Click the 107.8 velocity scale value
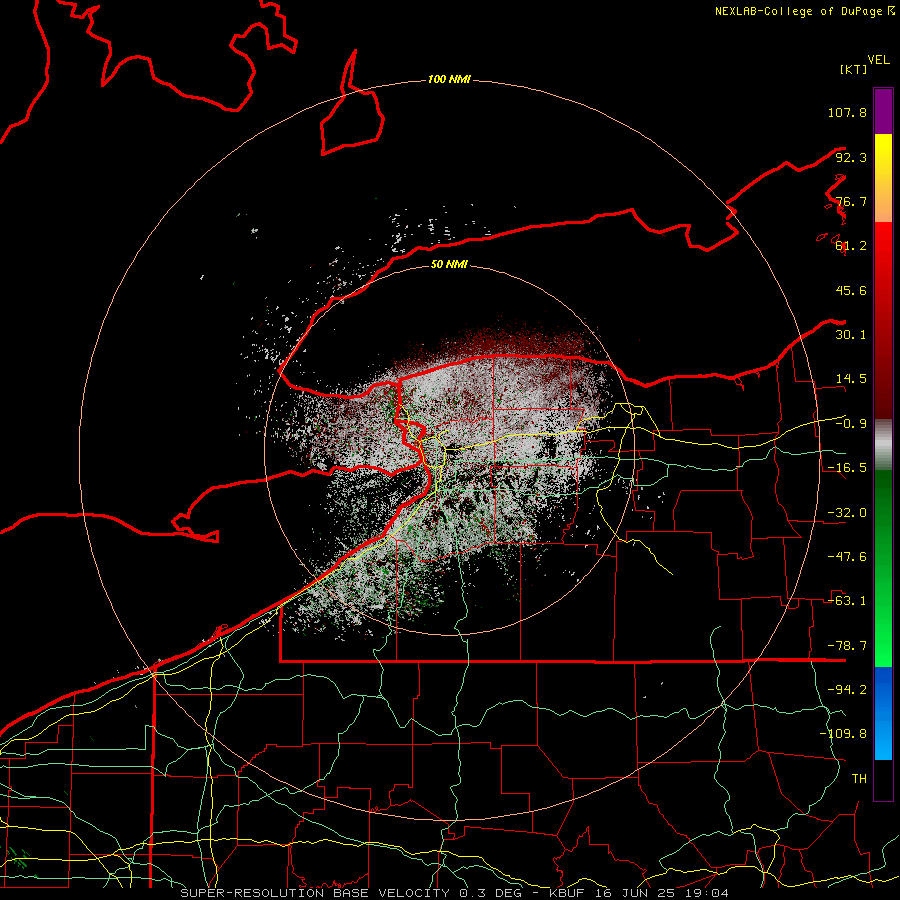 [847, 112]
